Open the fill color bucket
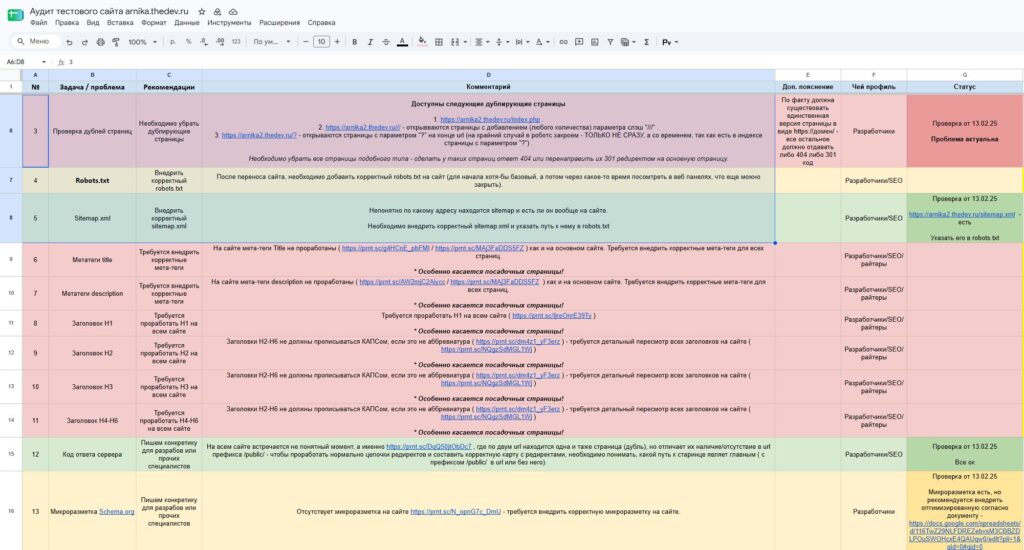The image size is (1024, 550). [x=422, y=42]
